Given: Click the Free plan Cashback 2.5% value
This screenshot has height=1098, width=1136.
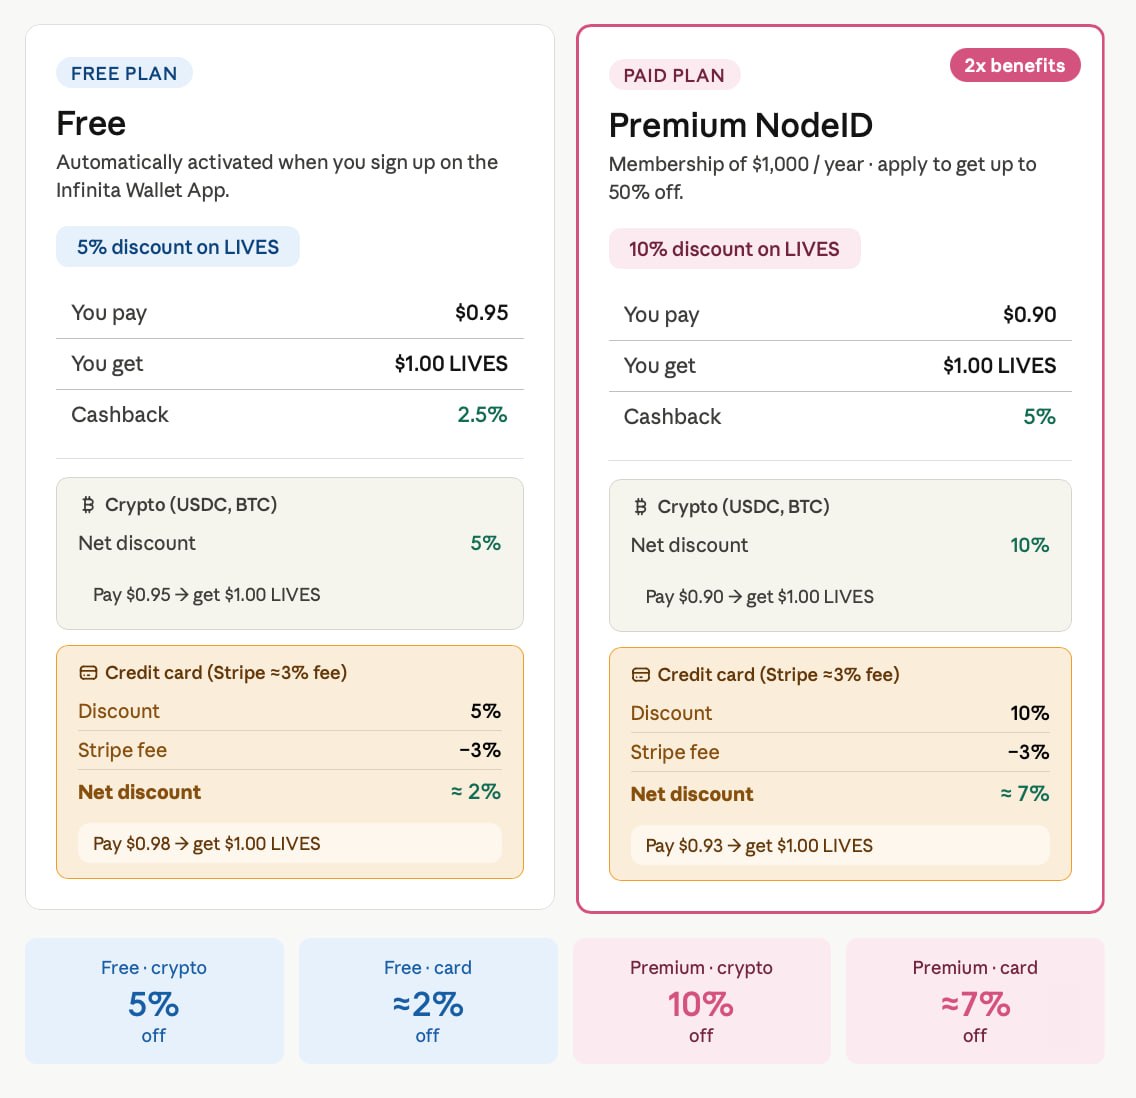Looking at the screenshot, I should 482,415.
